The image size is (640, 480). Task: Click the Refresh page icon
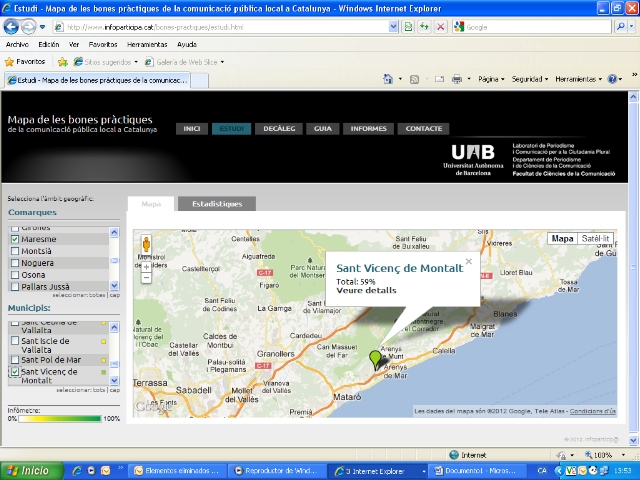point(424,27)
